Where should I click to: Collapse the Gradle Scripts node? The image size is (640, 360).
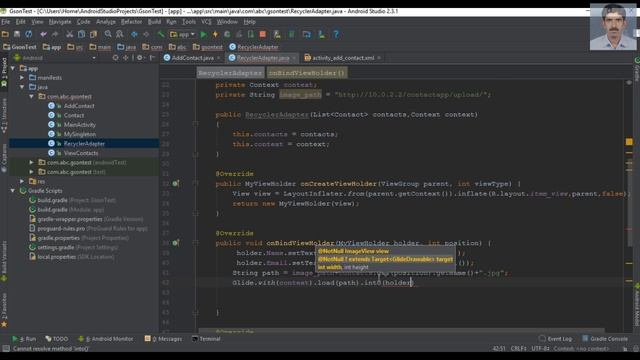(x=13, y=191)
